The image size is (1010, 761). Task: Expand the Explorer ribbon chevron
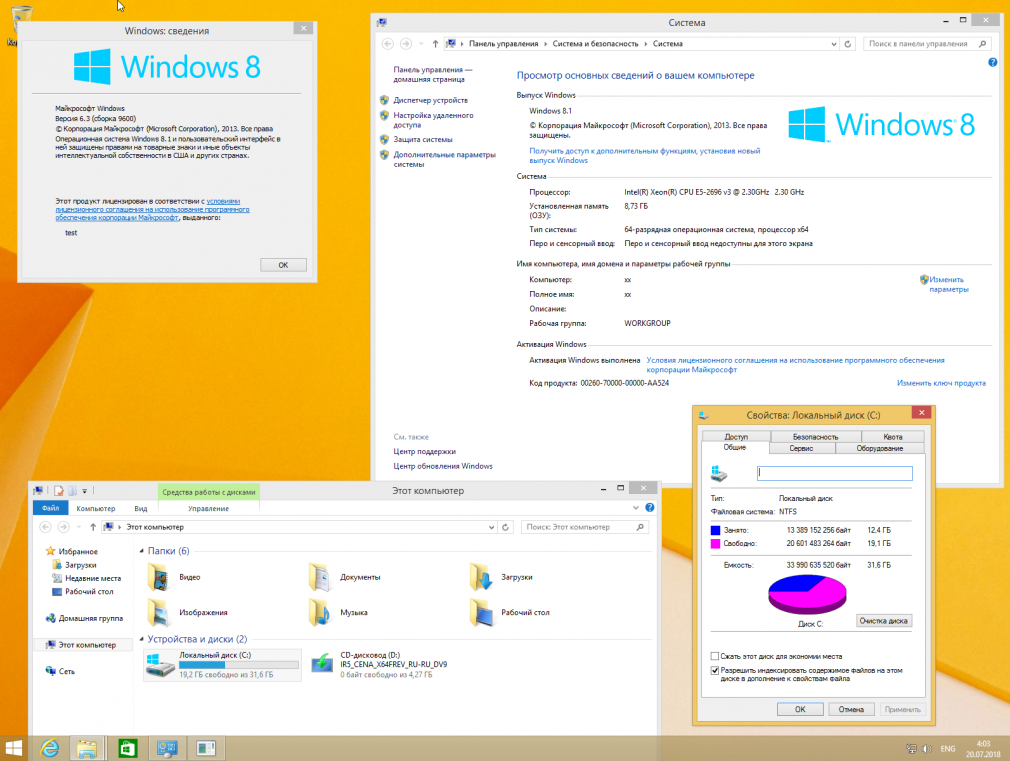(x=636, y=508)
